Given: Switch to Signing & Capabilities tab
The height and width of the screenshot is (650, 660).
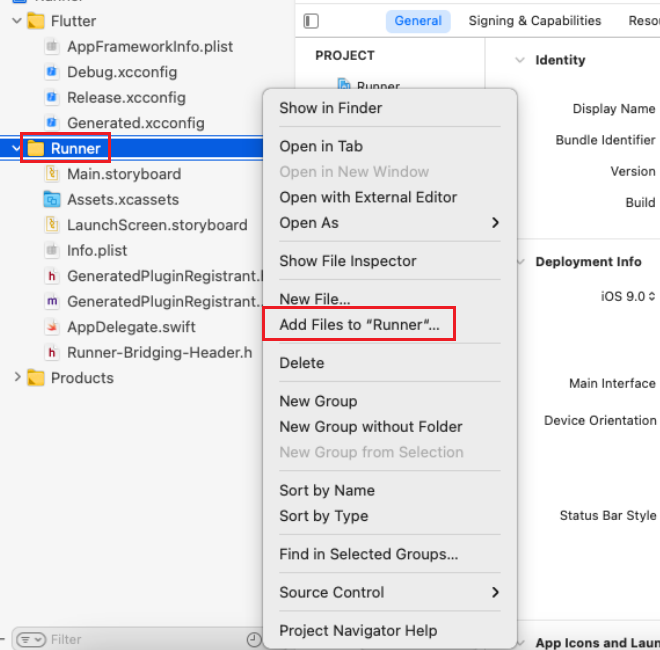Looking at the screenshot, I should point(535,21).
